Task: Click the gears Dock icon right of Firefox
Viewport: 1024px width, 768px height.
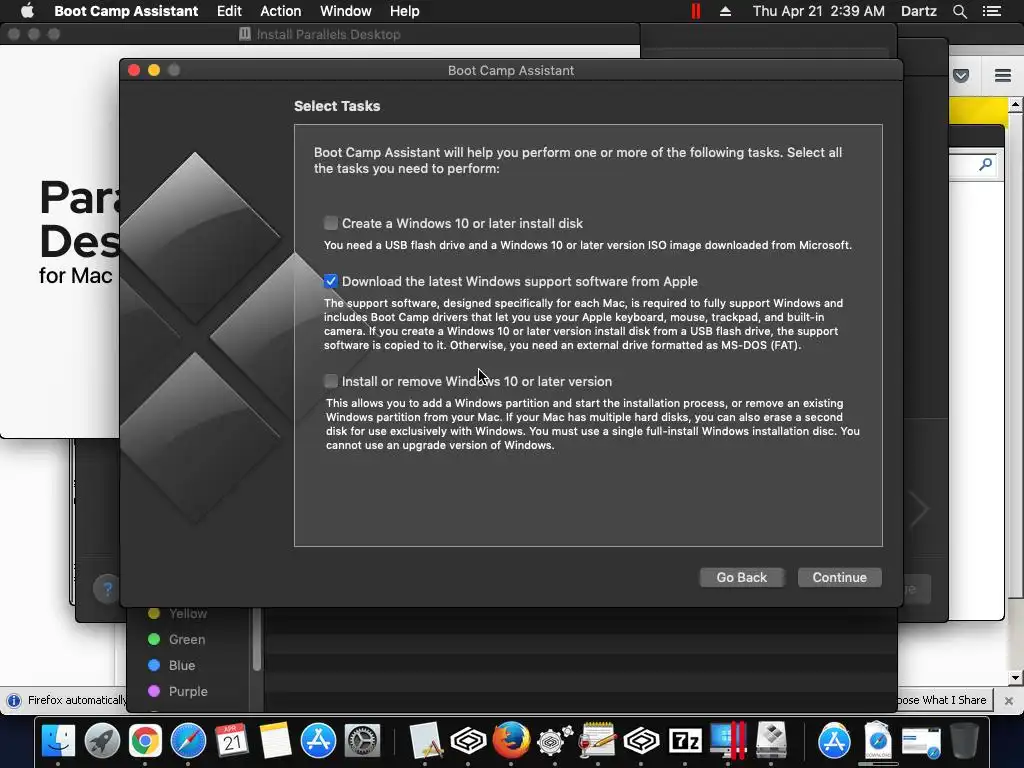Action: coord(554,741)
